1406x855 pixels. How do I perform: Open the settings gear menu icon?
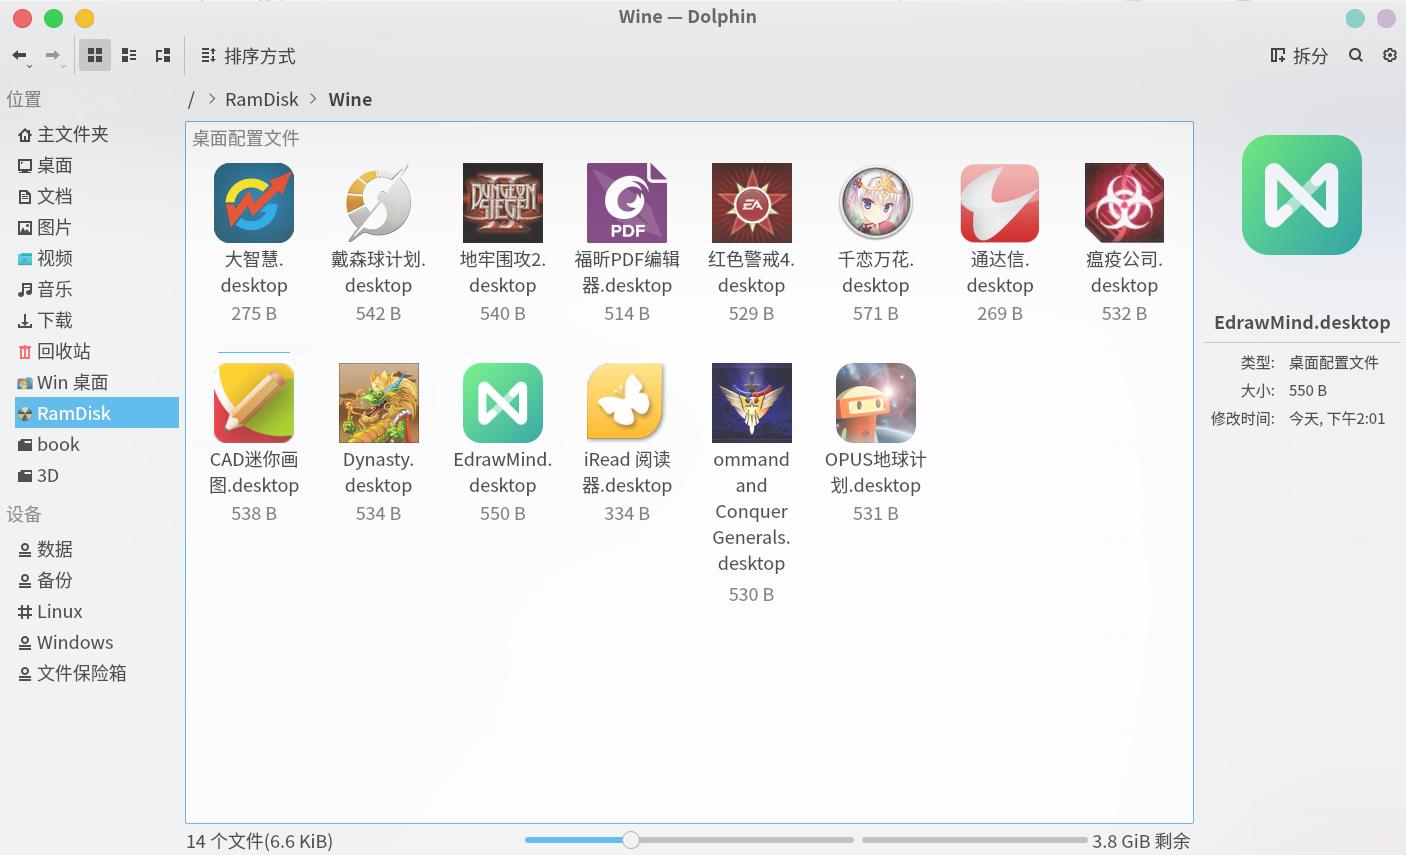point(1390,56)
